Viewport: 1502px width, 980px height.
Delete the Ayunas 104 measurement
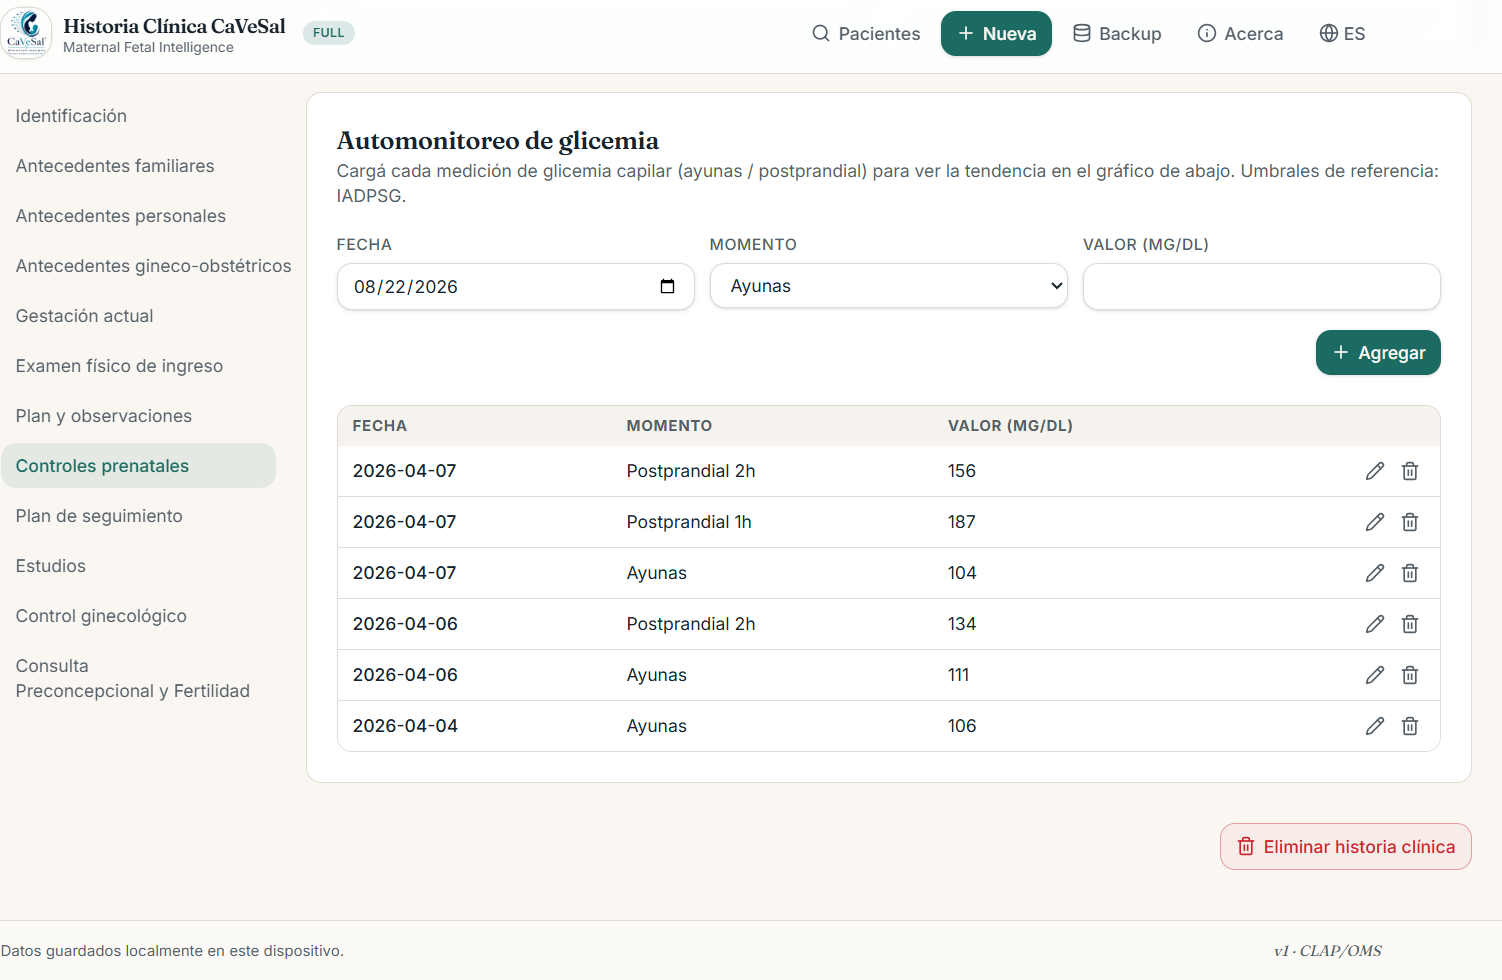1410,573
